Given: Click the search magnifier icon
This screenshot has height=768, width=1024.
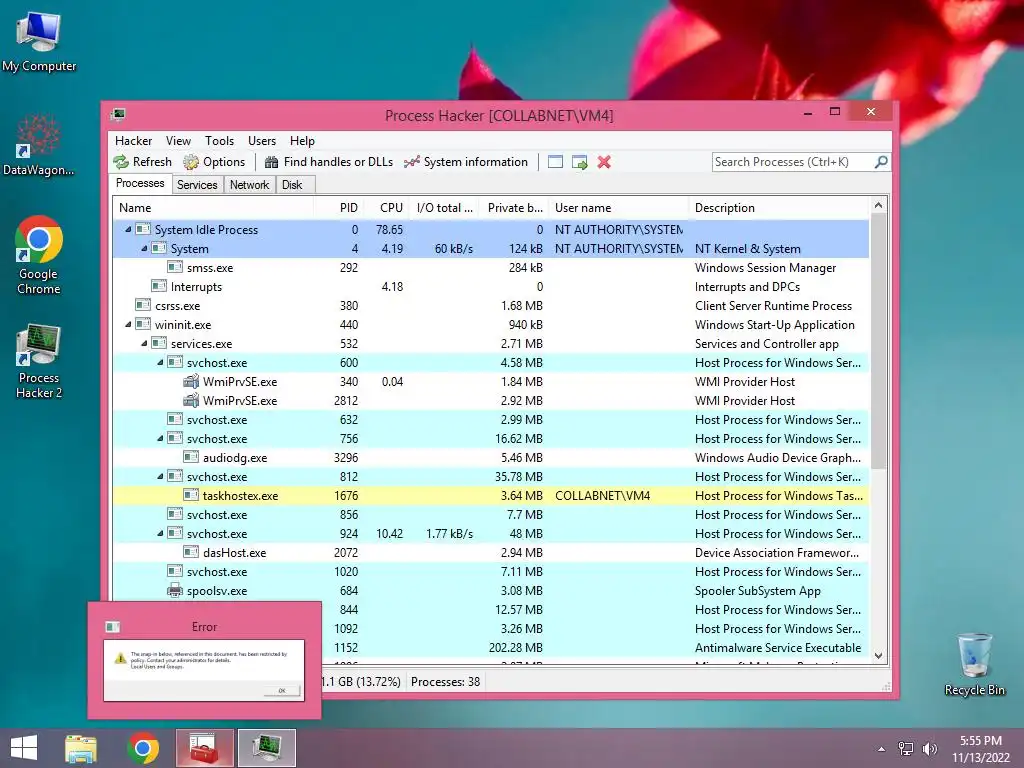Looking at the screenshot, I should pos(881,161).
